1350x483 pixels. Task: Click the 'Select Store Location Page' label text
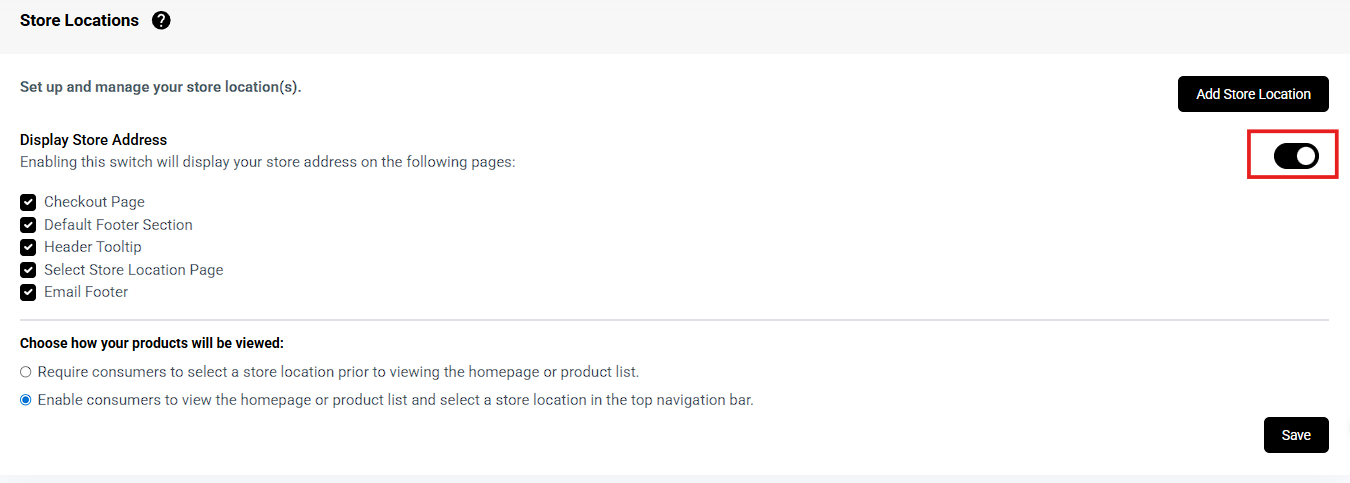pyautogui.click(x=134, y=270)
